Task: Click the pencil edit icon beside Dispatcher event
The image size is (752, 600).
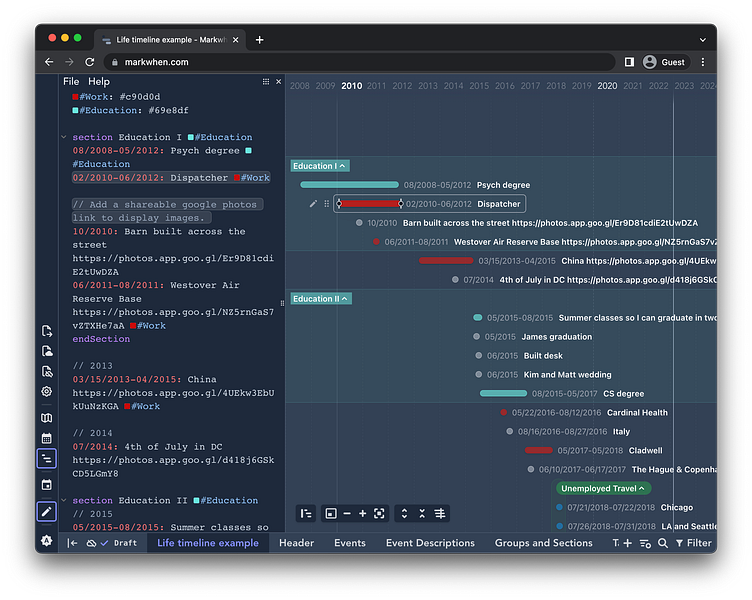Action: (313, 204)
